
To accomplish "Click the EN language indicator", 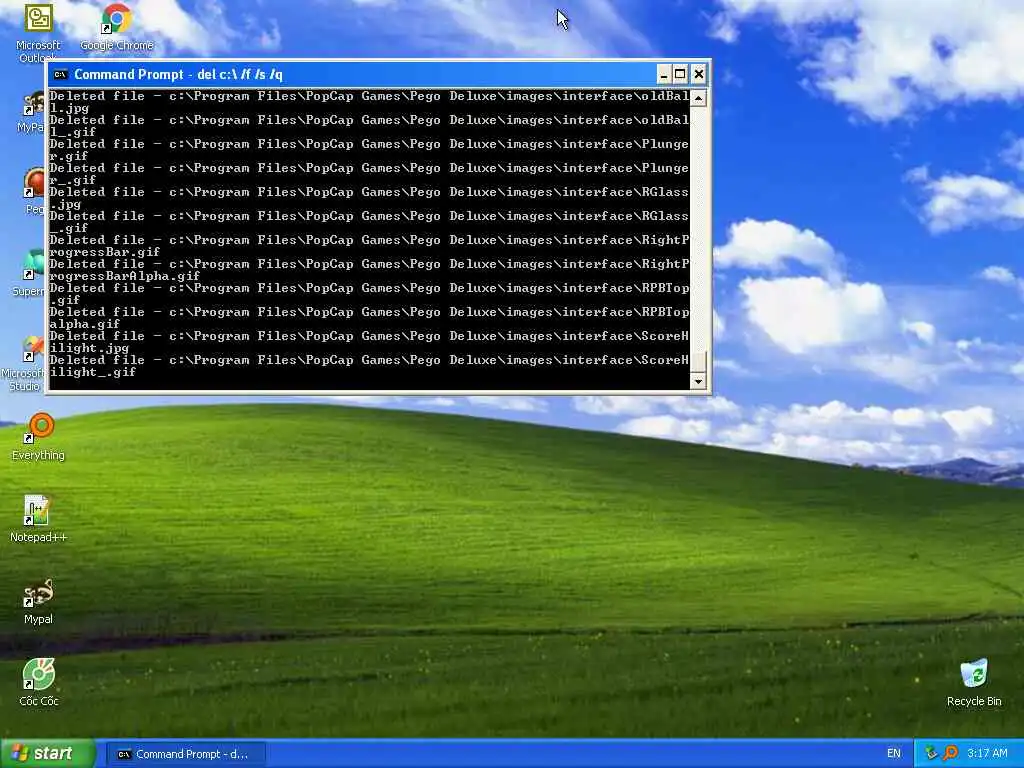I will (893, 753).
